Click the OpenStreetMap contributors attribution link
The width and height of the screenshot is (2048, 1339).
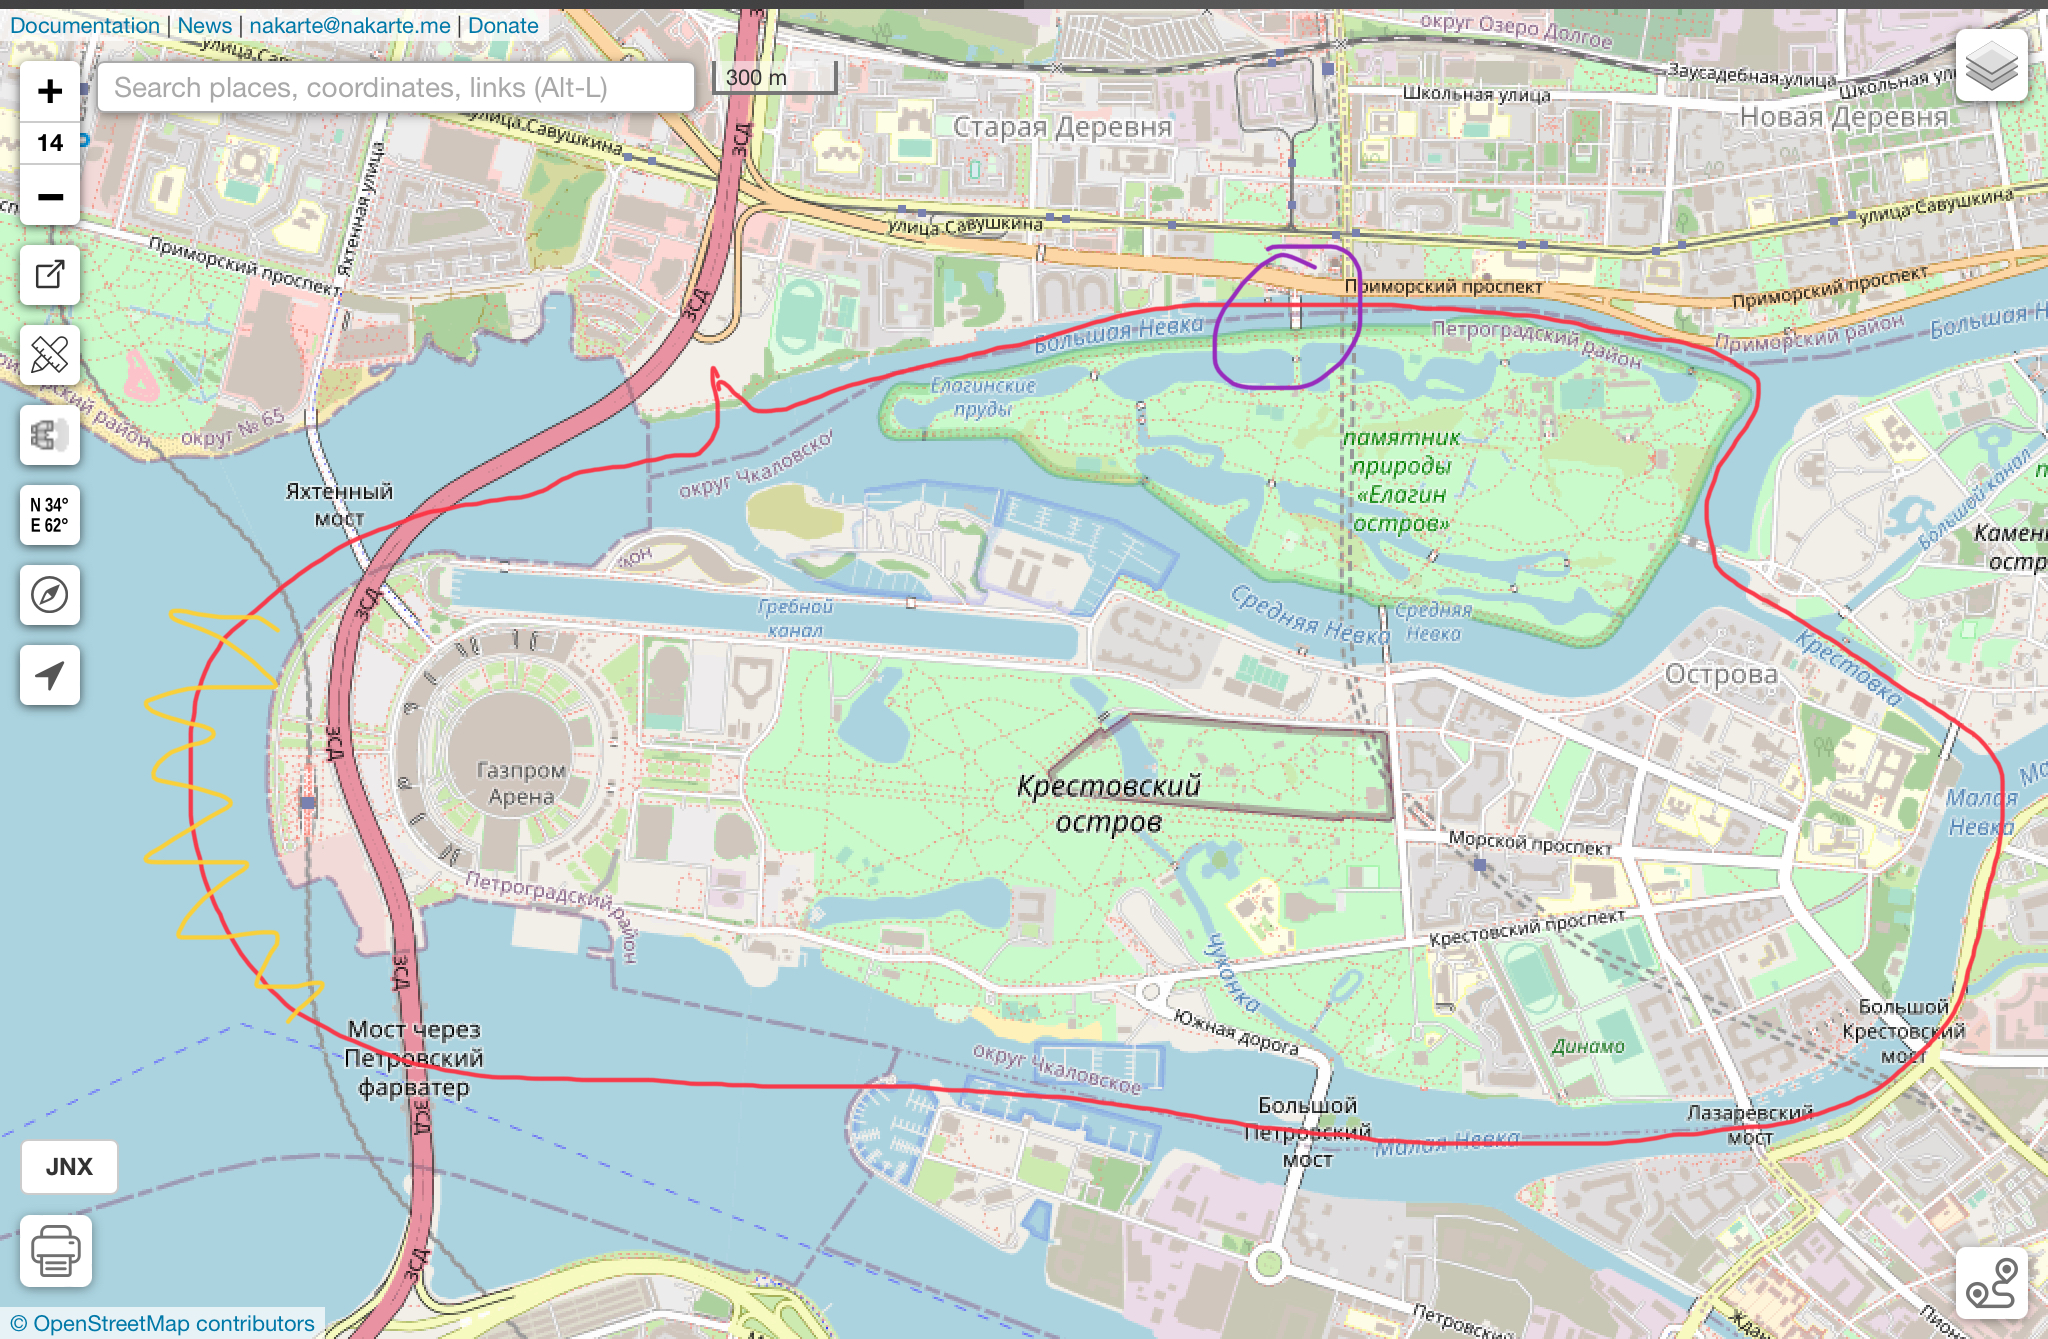[x=174, y=1323]
